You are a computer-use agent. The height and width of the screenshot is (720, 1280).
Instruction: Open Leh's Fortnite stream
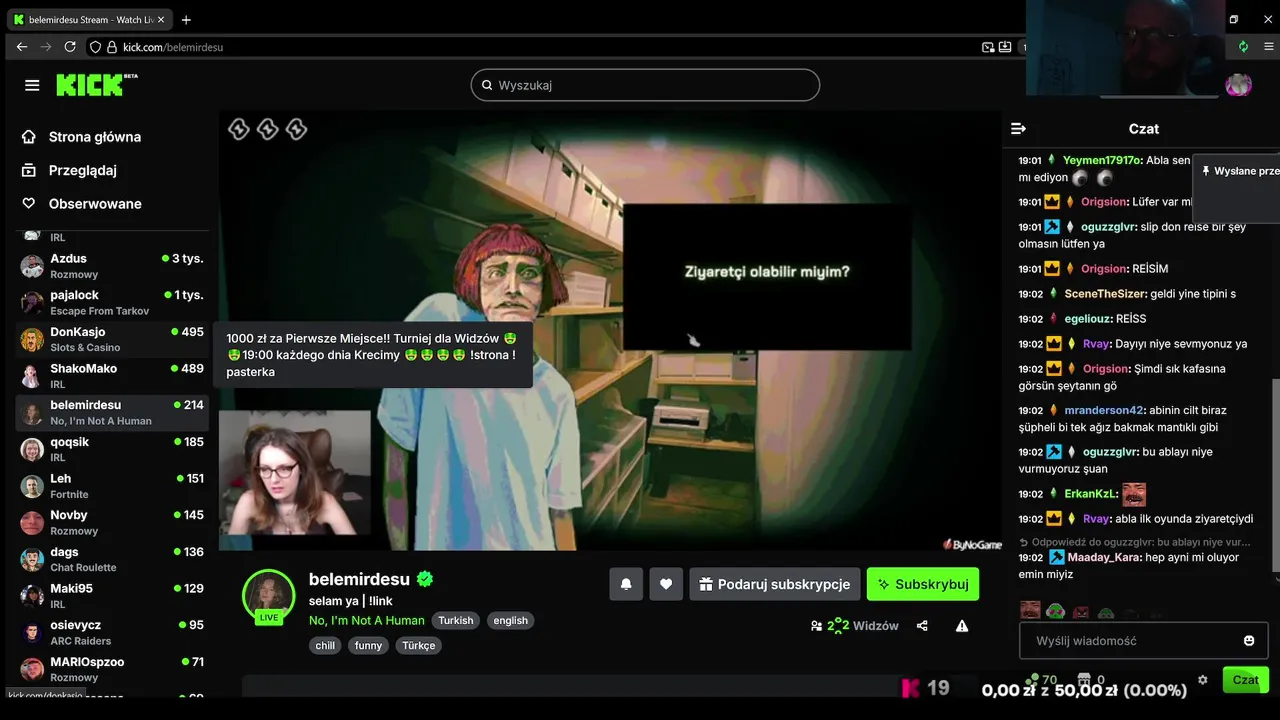tap(112, 486)
